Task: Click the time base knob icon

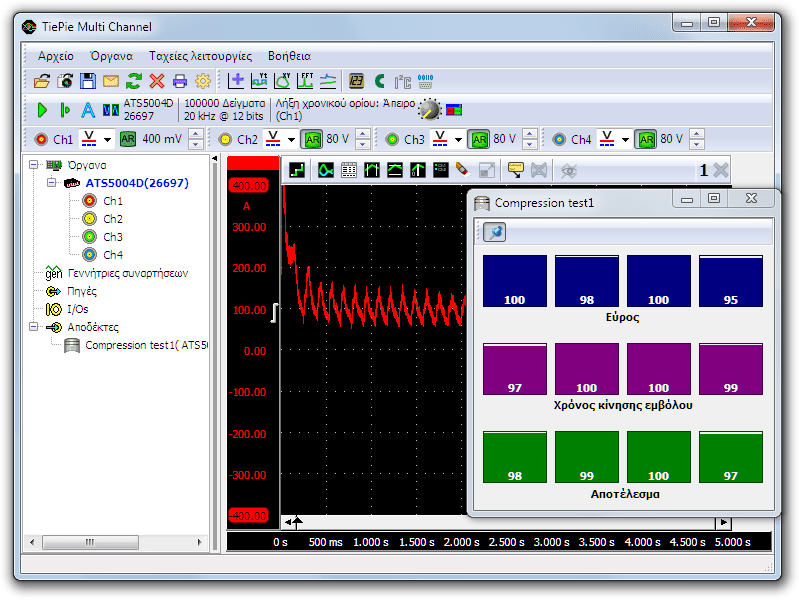Action: point(430,110)
